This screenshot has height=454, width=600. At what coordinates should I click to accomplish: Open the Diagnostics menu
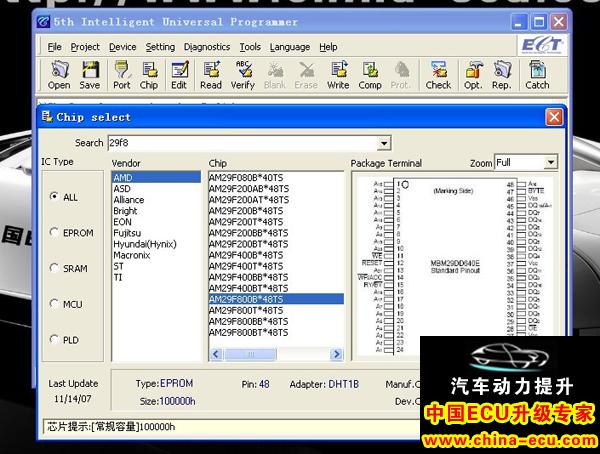click(207, 47)
